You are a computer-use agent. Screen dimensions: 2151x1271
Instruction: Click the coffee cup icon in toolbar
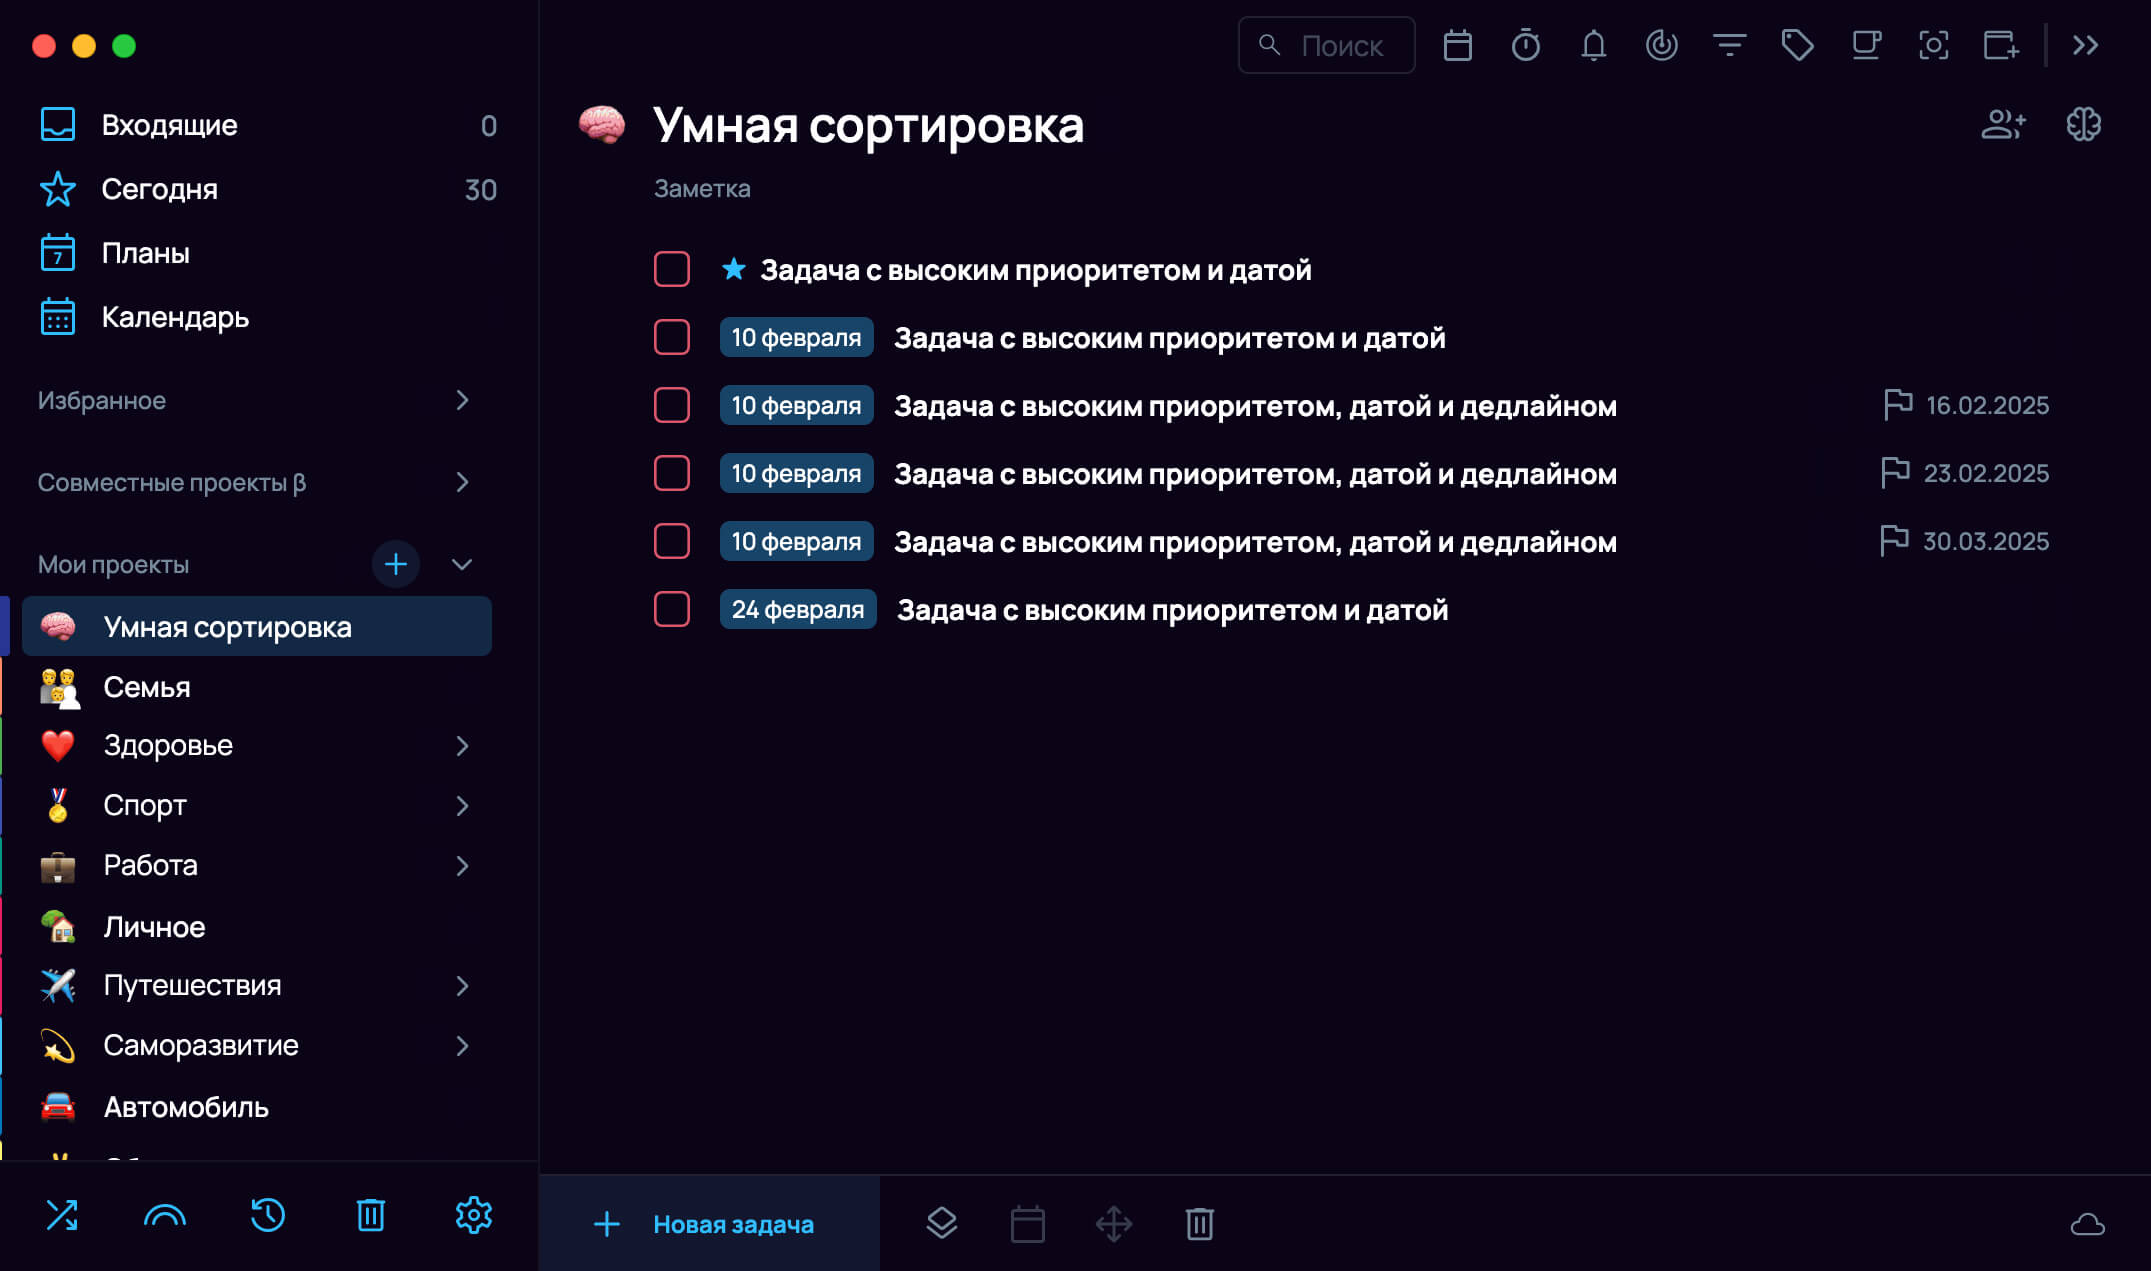pyautogui.click(x=1865, y=45)
